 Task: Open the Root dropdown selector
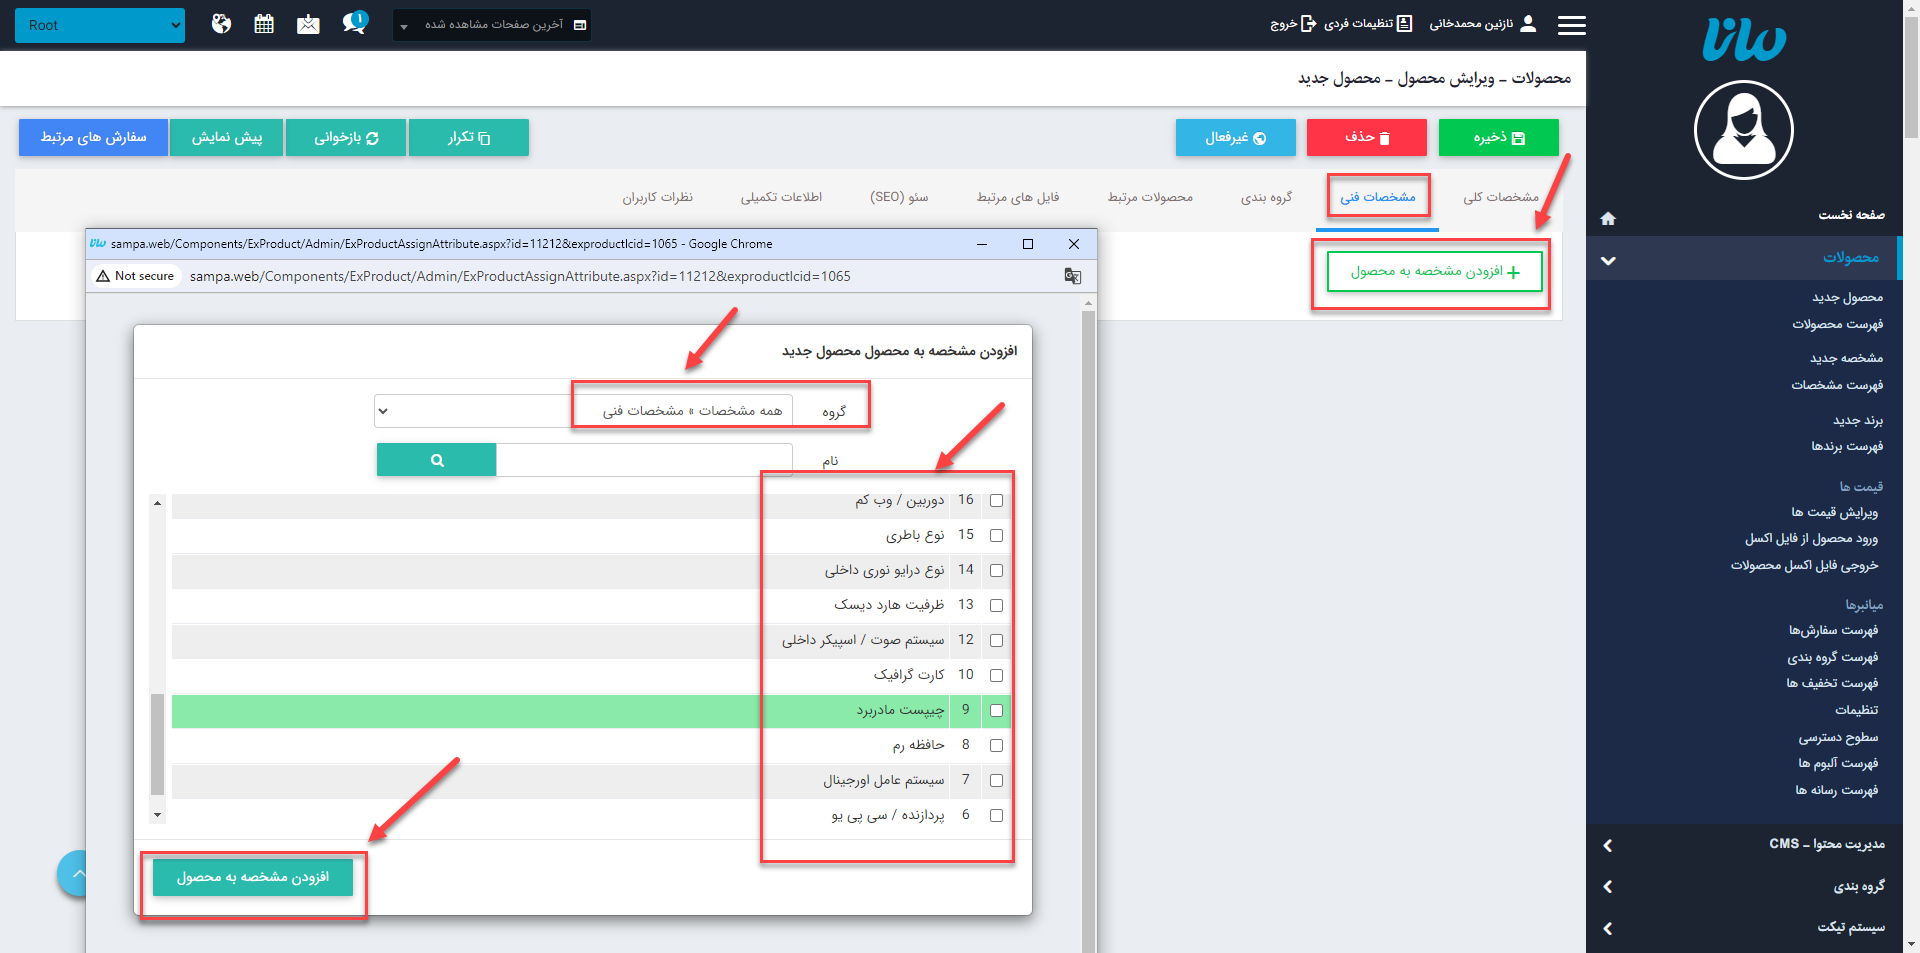[100, 25]
